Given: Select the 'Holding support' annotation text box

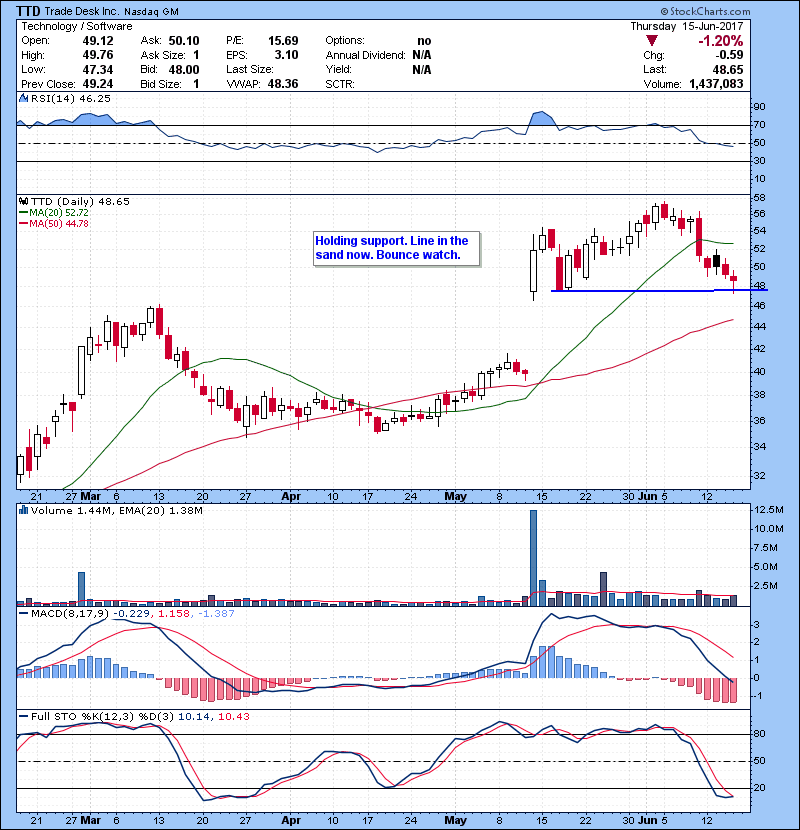Looking at the screenshot, I should 395,248.
